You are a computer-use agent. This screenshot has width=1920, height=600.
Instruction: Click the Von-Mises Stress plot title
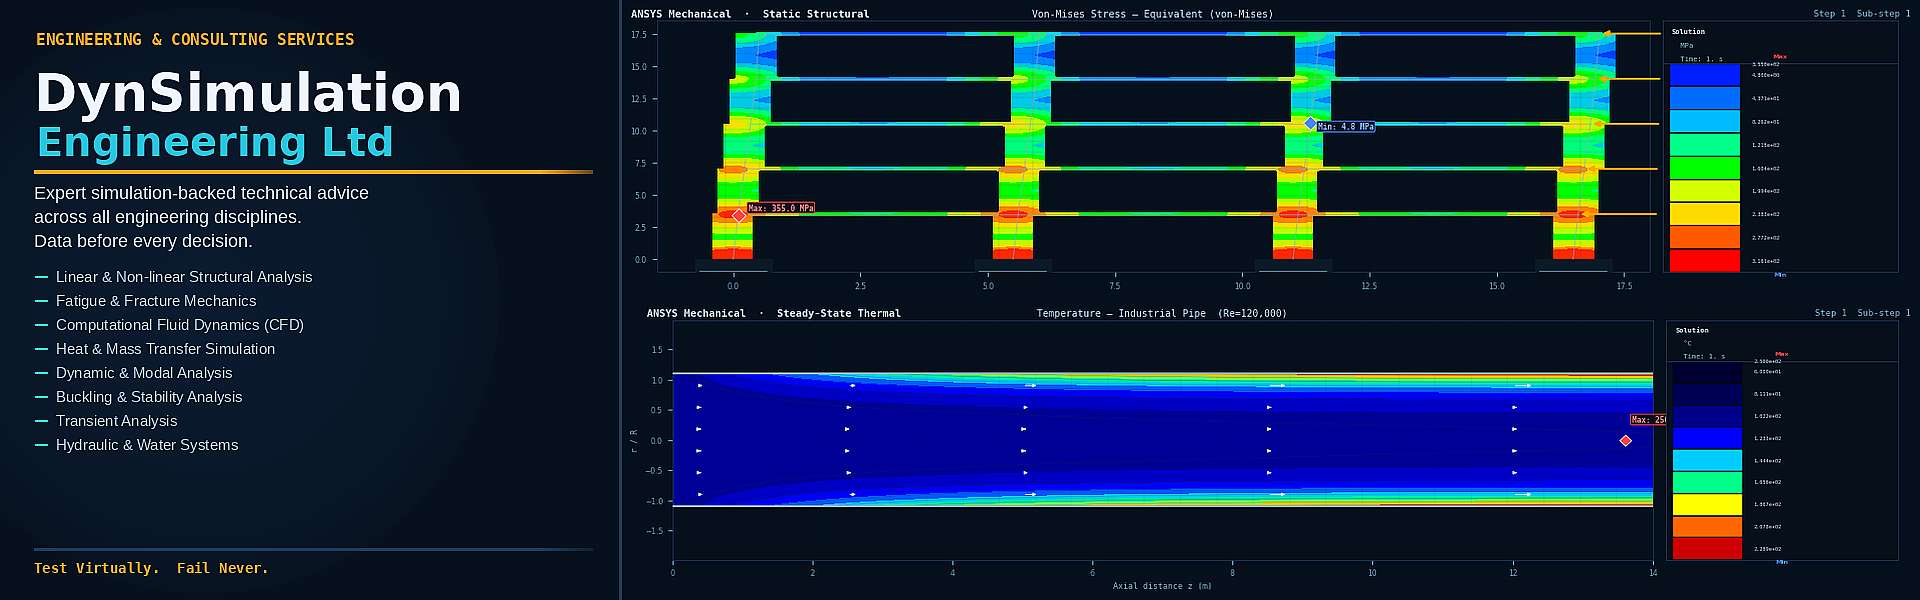pyautogui.click(x=1152, y=14)
